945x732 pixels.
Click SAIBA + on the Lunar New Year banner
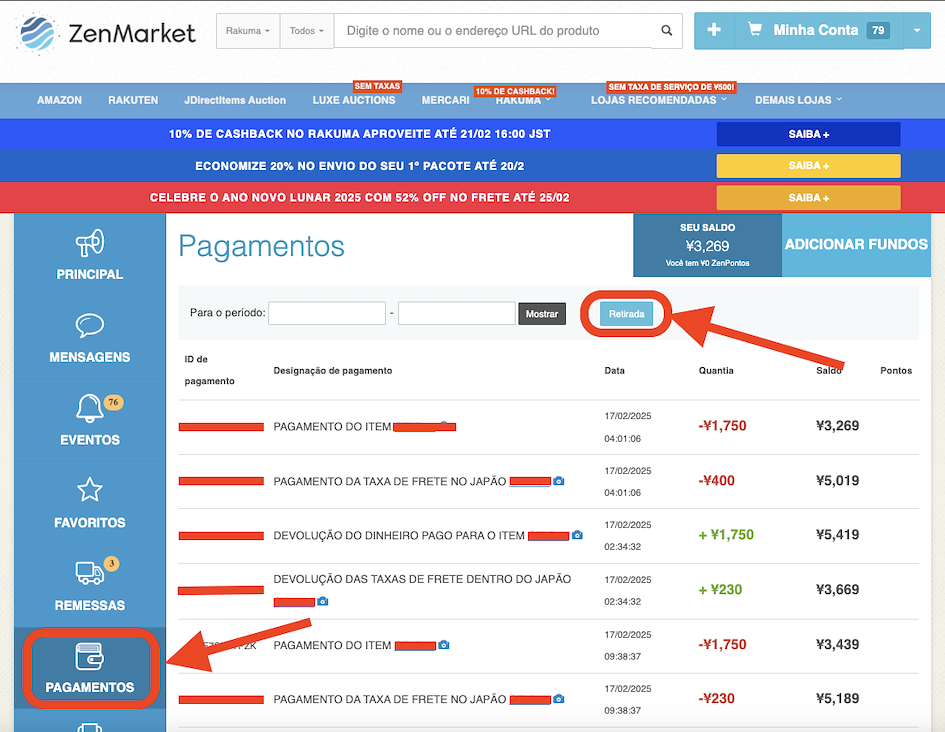tap(808, 198)
